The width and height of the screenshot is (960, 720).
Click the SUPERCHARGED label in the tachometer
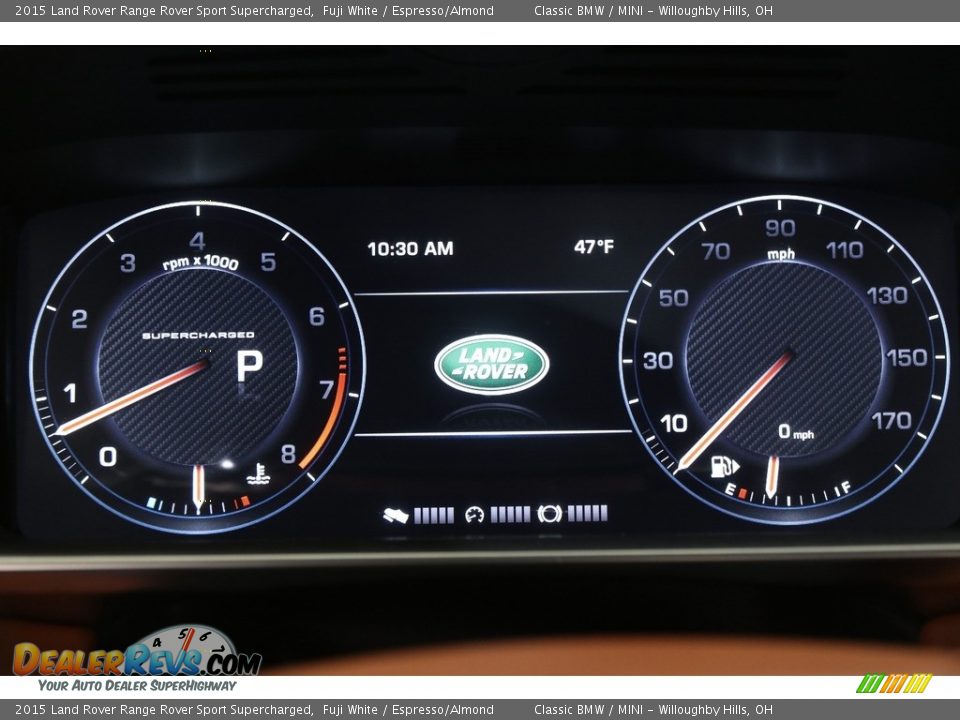tap(198, 335)
